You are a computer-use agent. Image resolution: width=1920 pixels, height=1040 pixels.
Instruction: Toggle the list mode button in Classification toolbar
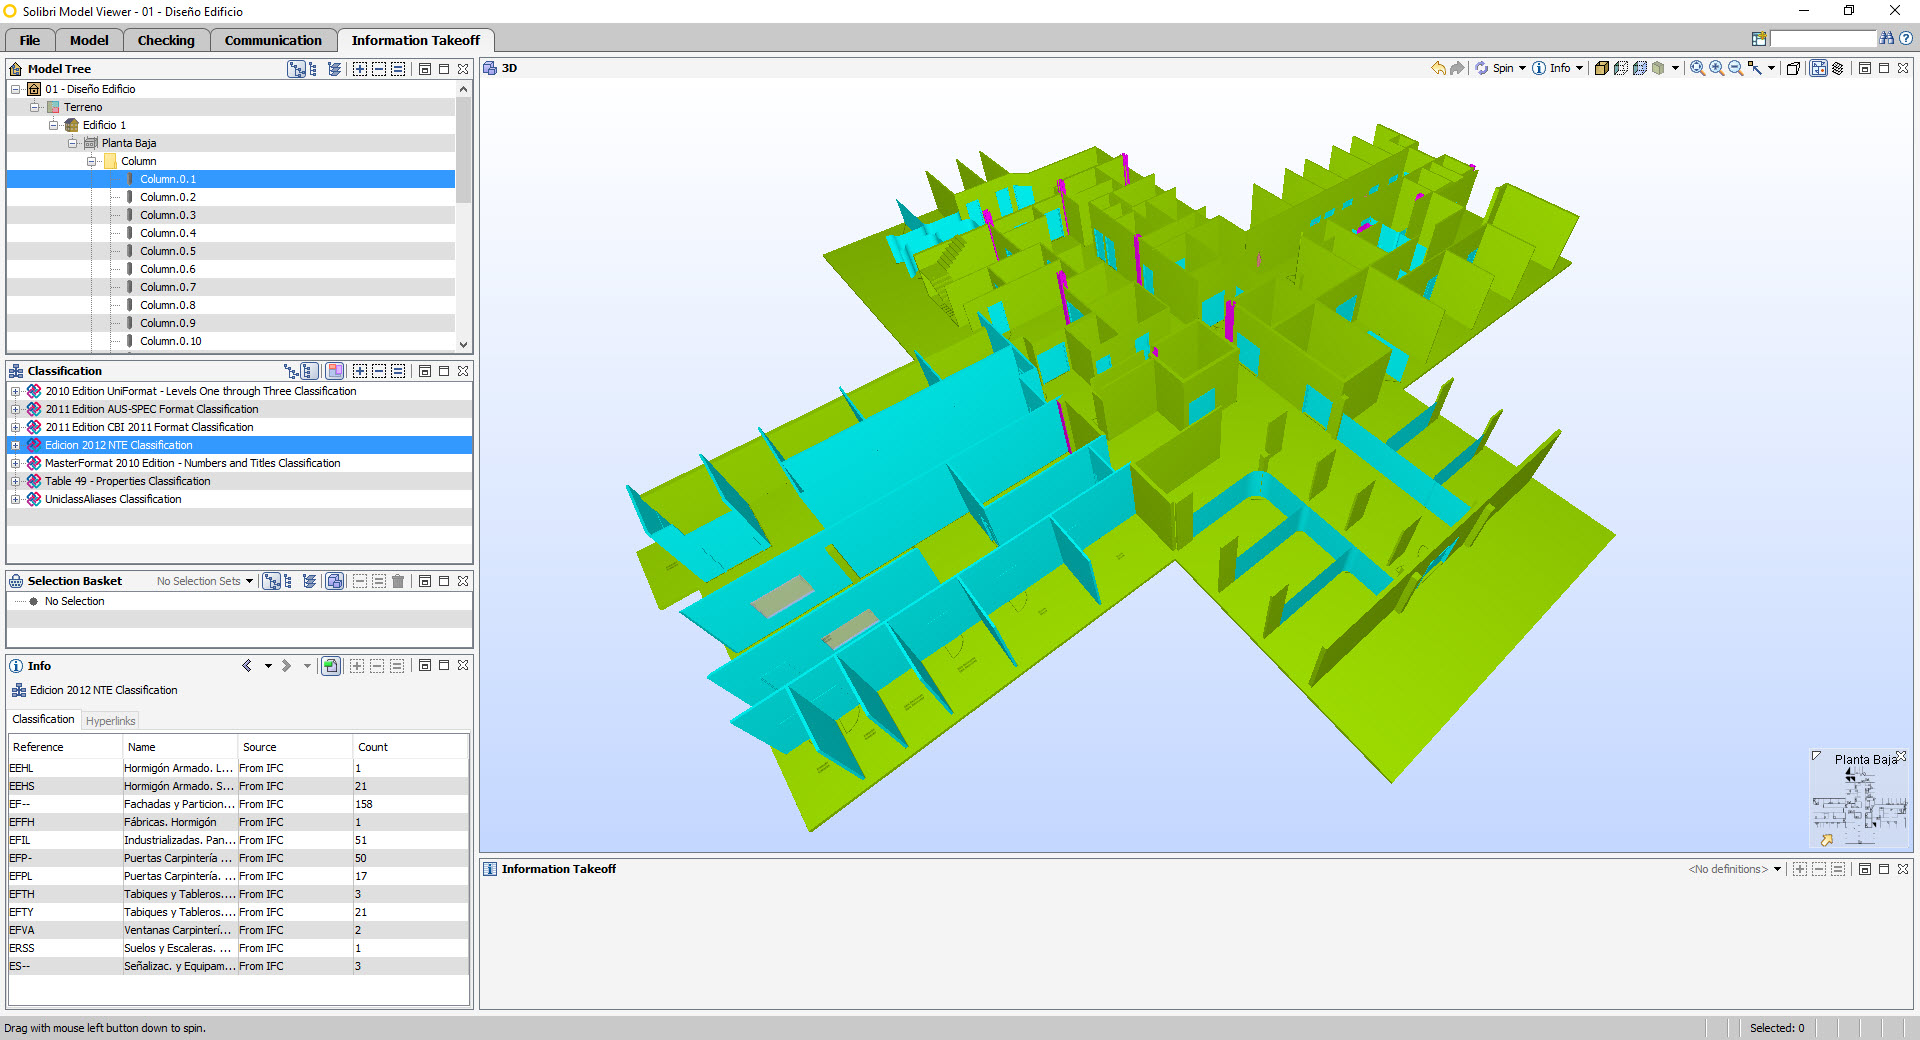(310, 371)
